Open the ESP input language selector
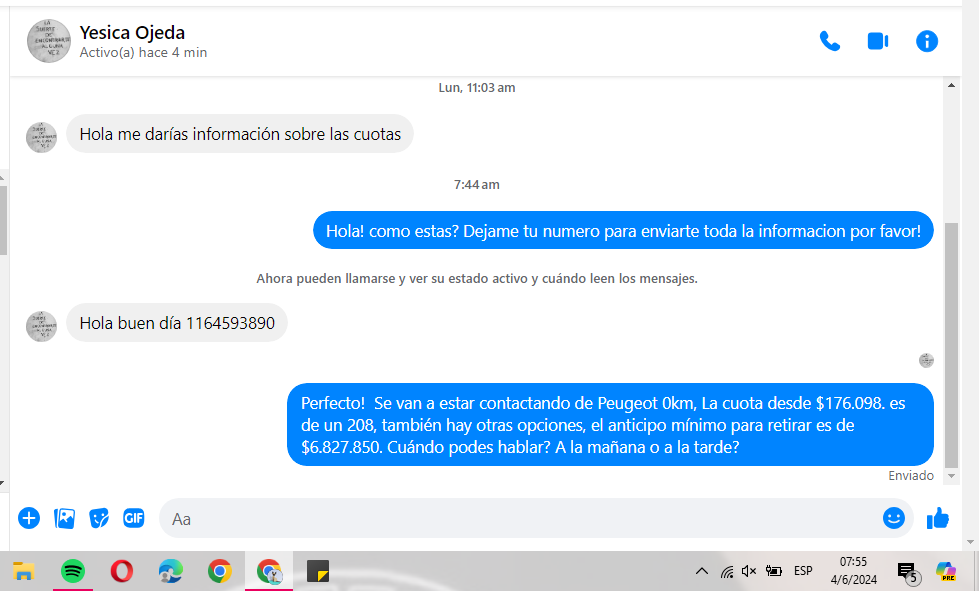This screenshot has width=979, height=591. (803, 571)
